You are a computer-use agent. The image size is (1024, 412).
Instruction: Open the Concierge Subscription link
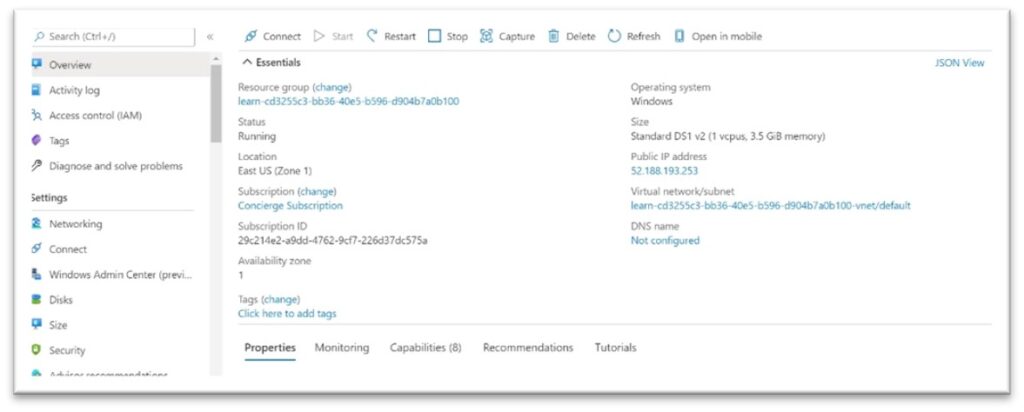(290, 206)
